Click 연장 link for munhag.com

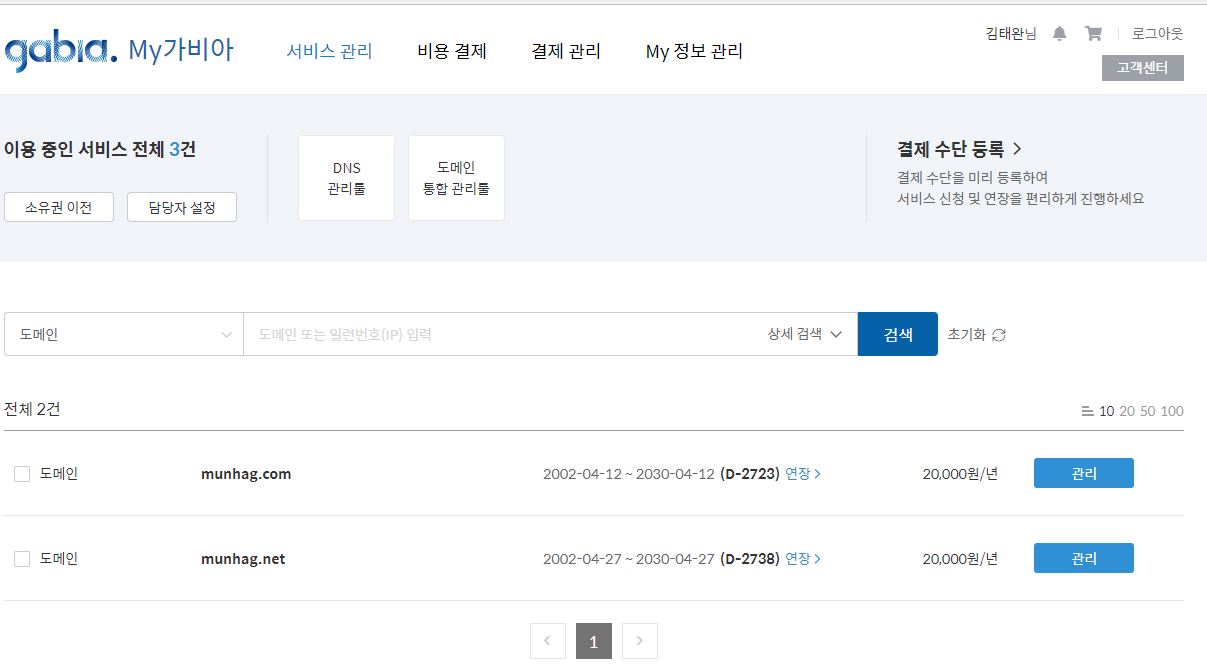point(802,474)
